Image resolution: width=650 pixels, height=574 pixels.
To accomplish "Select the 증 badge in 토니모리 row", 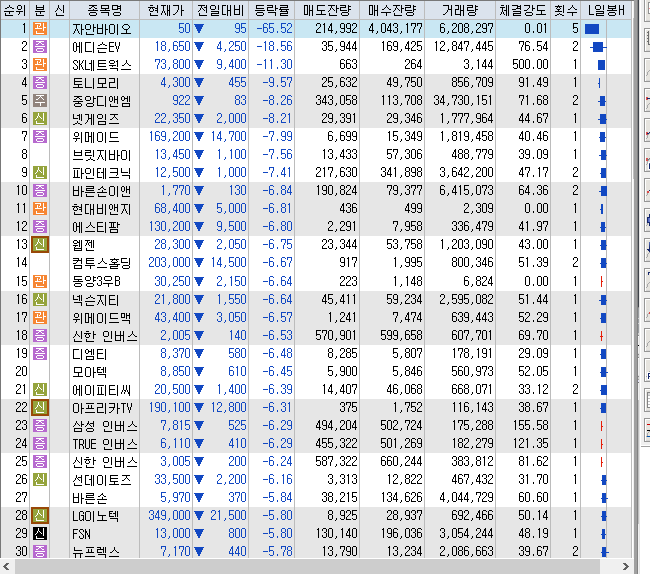I will pos(40,82).
